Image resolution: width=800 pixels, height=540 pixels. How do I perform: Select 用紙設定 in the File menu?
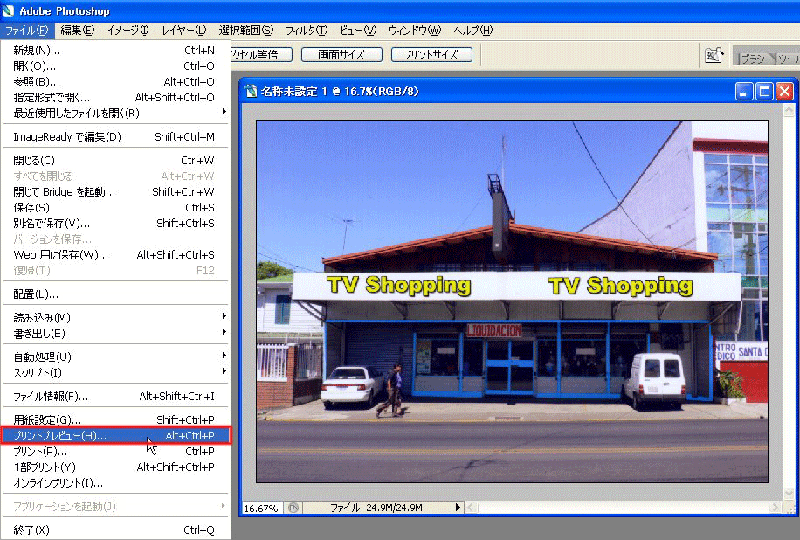(x=47, y=420)
